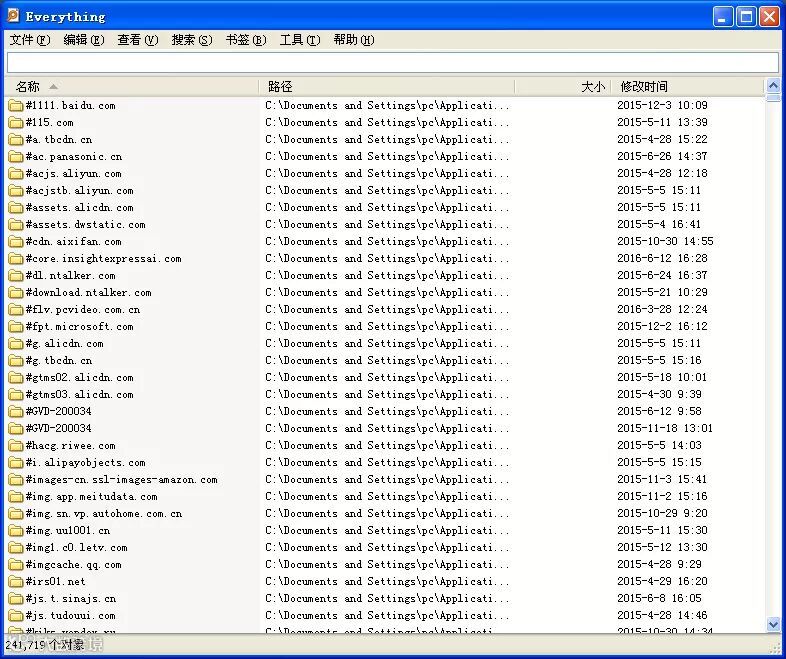Open the 帮助(H) help menu
The width and height of the screenshot is (786, 659).
354,40
